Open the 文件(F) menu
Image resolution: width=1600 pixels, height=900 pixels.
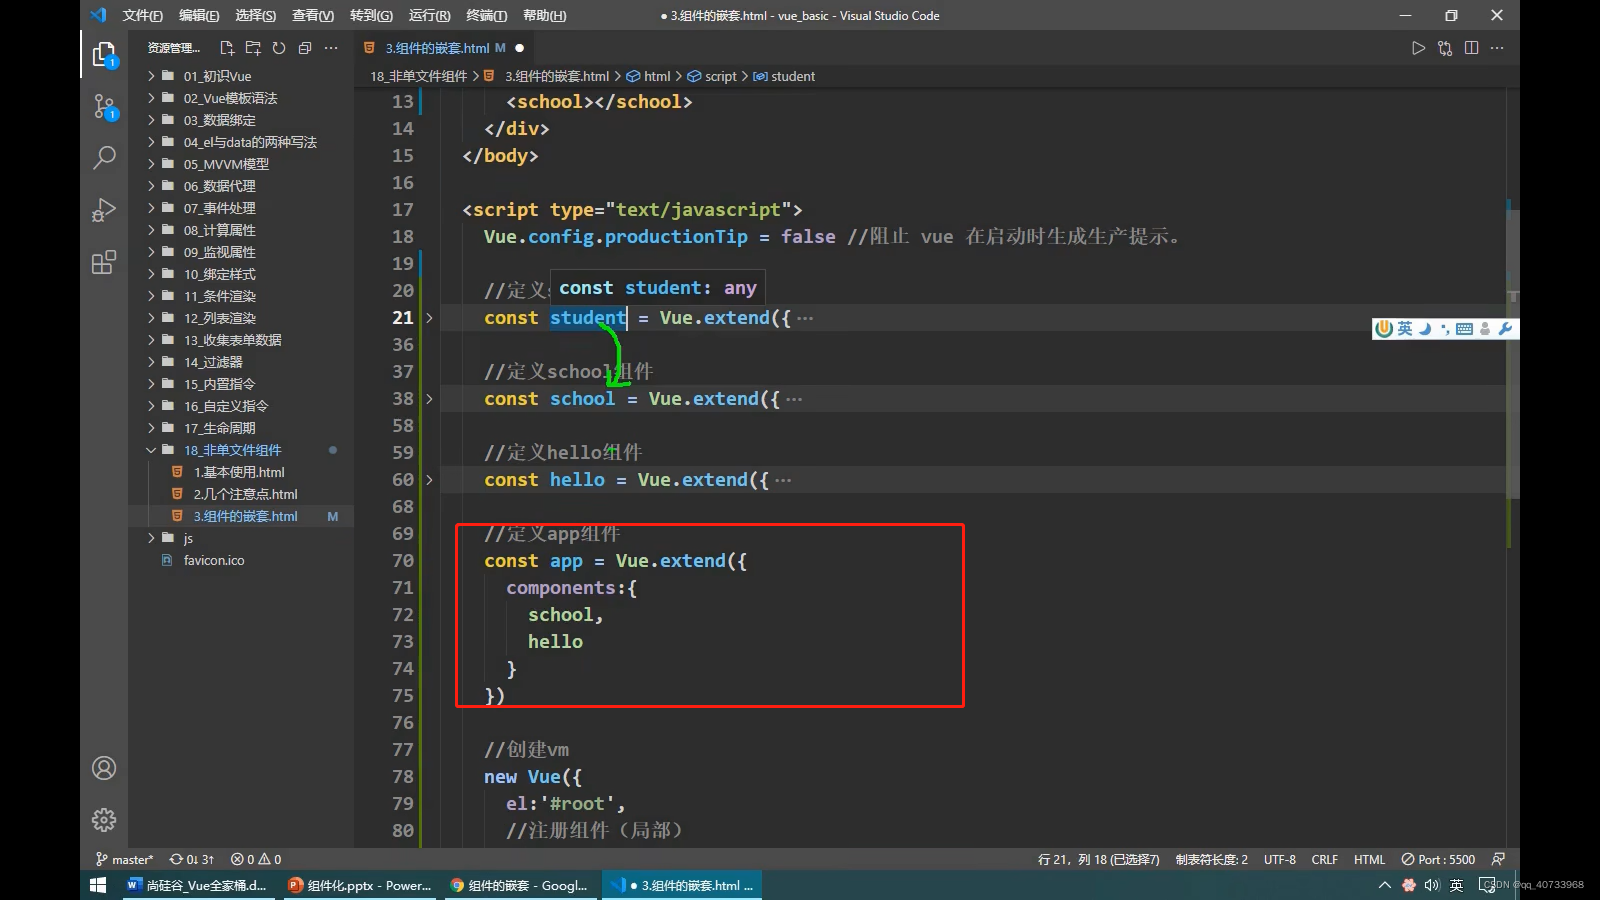[x=142, y=15]
